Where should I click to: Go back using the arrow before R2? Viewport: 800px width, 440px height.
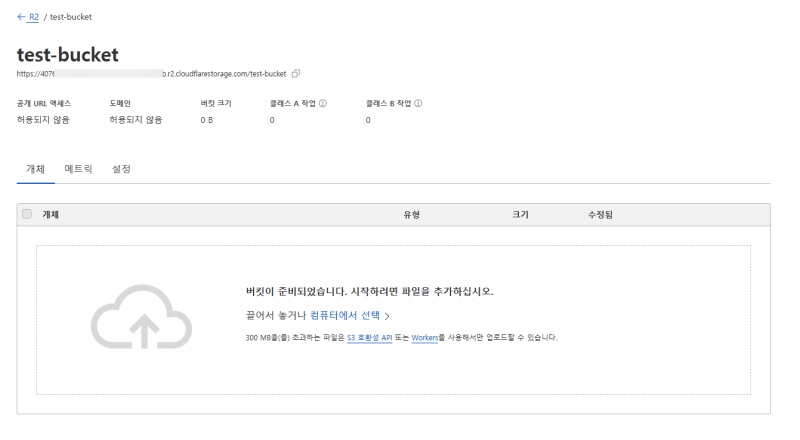click(x=21, y=17)
